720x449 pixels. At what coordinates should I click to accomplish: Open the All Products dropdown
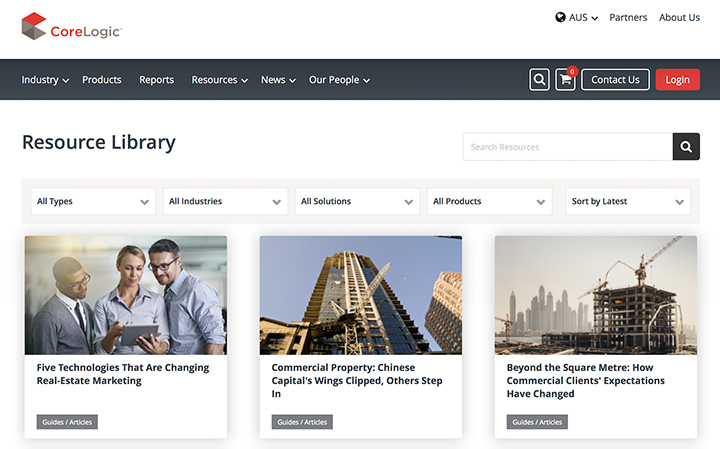coord(489,201)
